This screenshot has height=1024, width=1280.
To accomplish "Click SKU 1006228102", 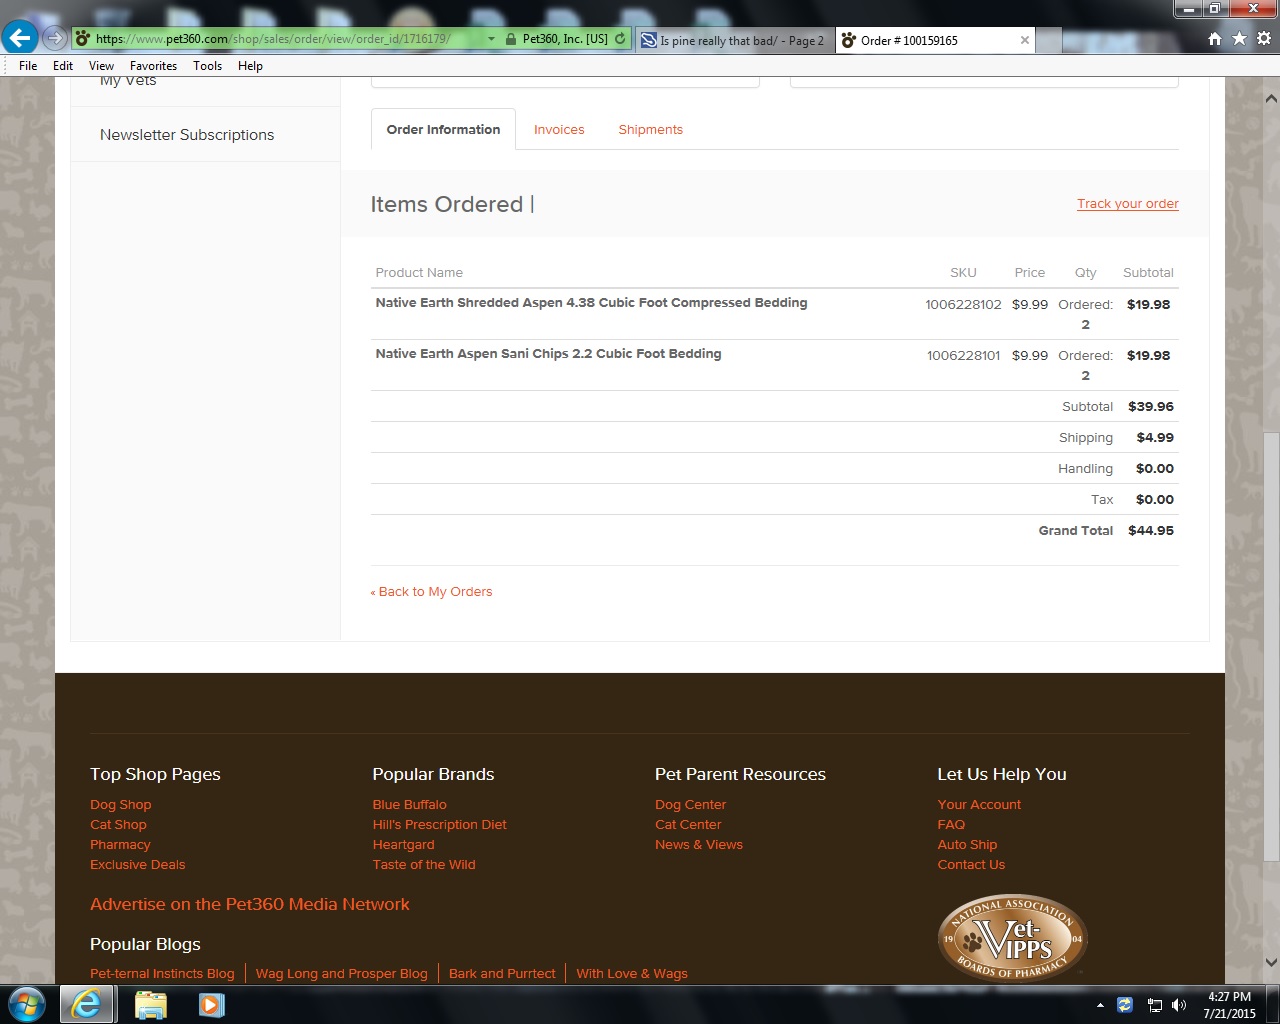I will (x=963, y=304).
